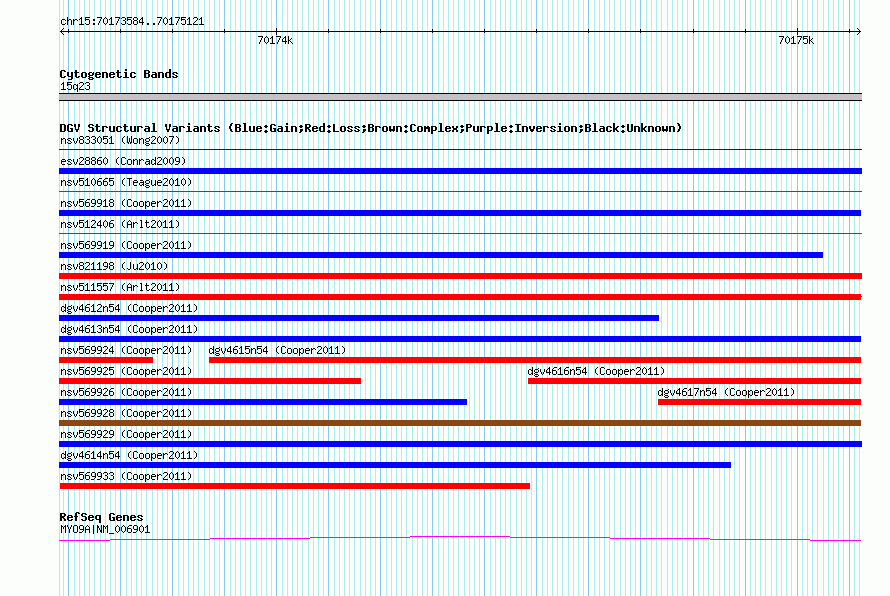Click the thin blue nsv833051 variant line
This screenshot has height=596, width=890.
[x=460, y=150]
